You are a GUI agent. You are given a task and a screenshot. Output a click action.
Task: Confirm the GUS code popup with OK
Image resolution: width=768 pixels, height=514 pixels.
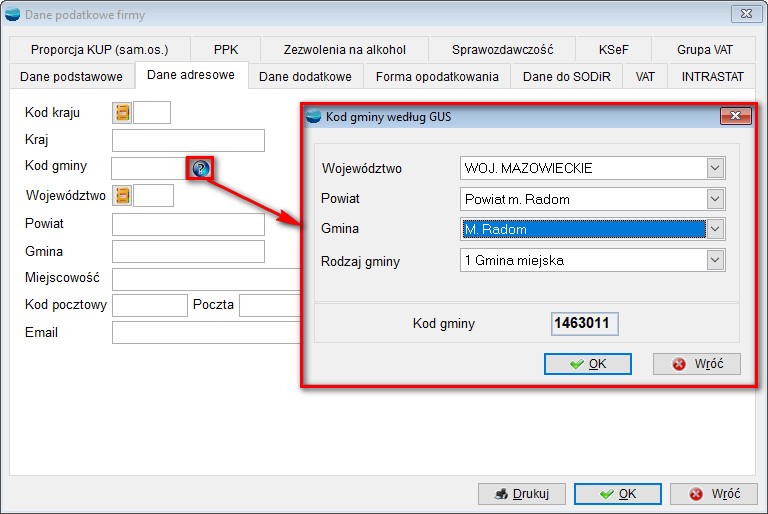587,364
